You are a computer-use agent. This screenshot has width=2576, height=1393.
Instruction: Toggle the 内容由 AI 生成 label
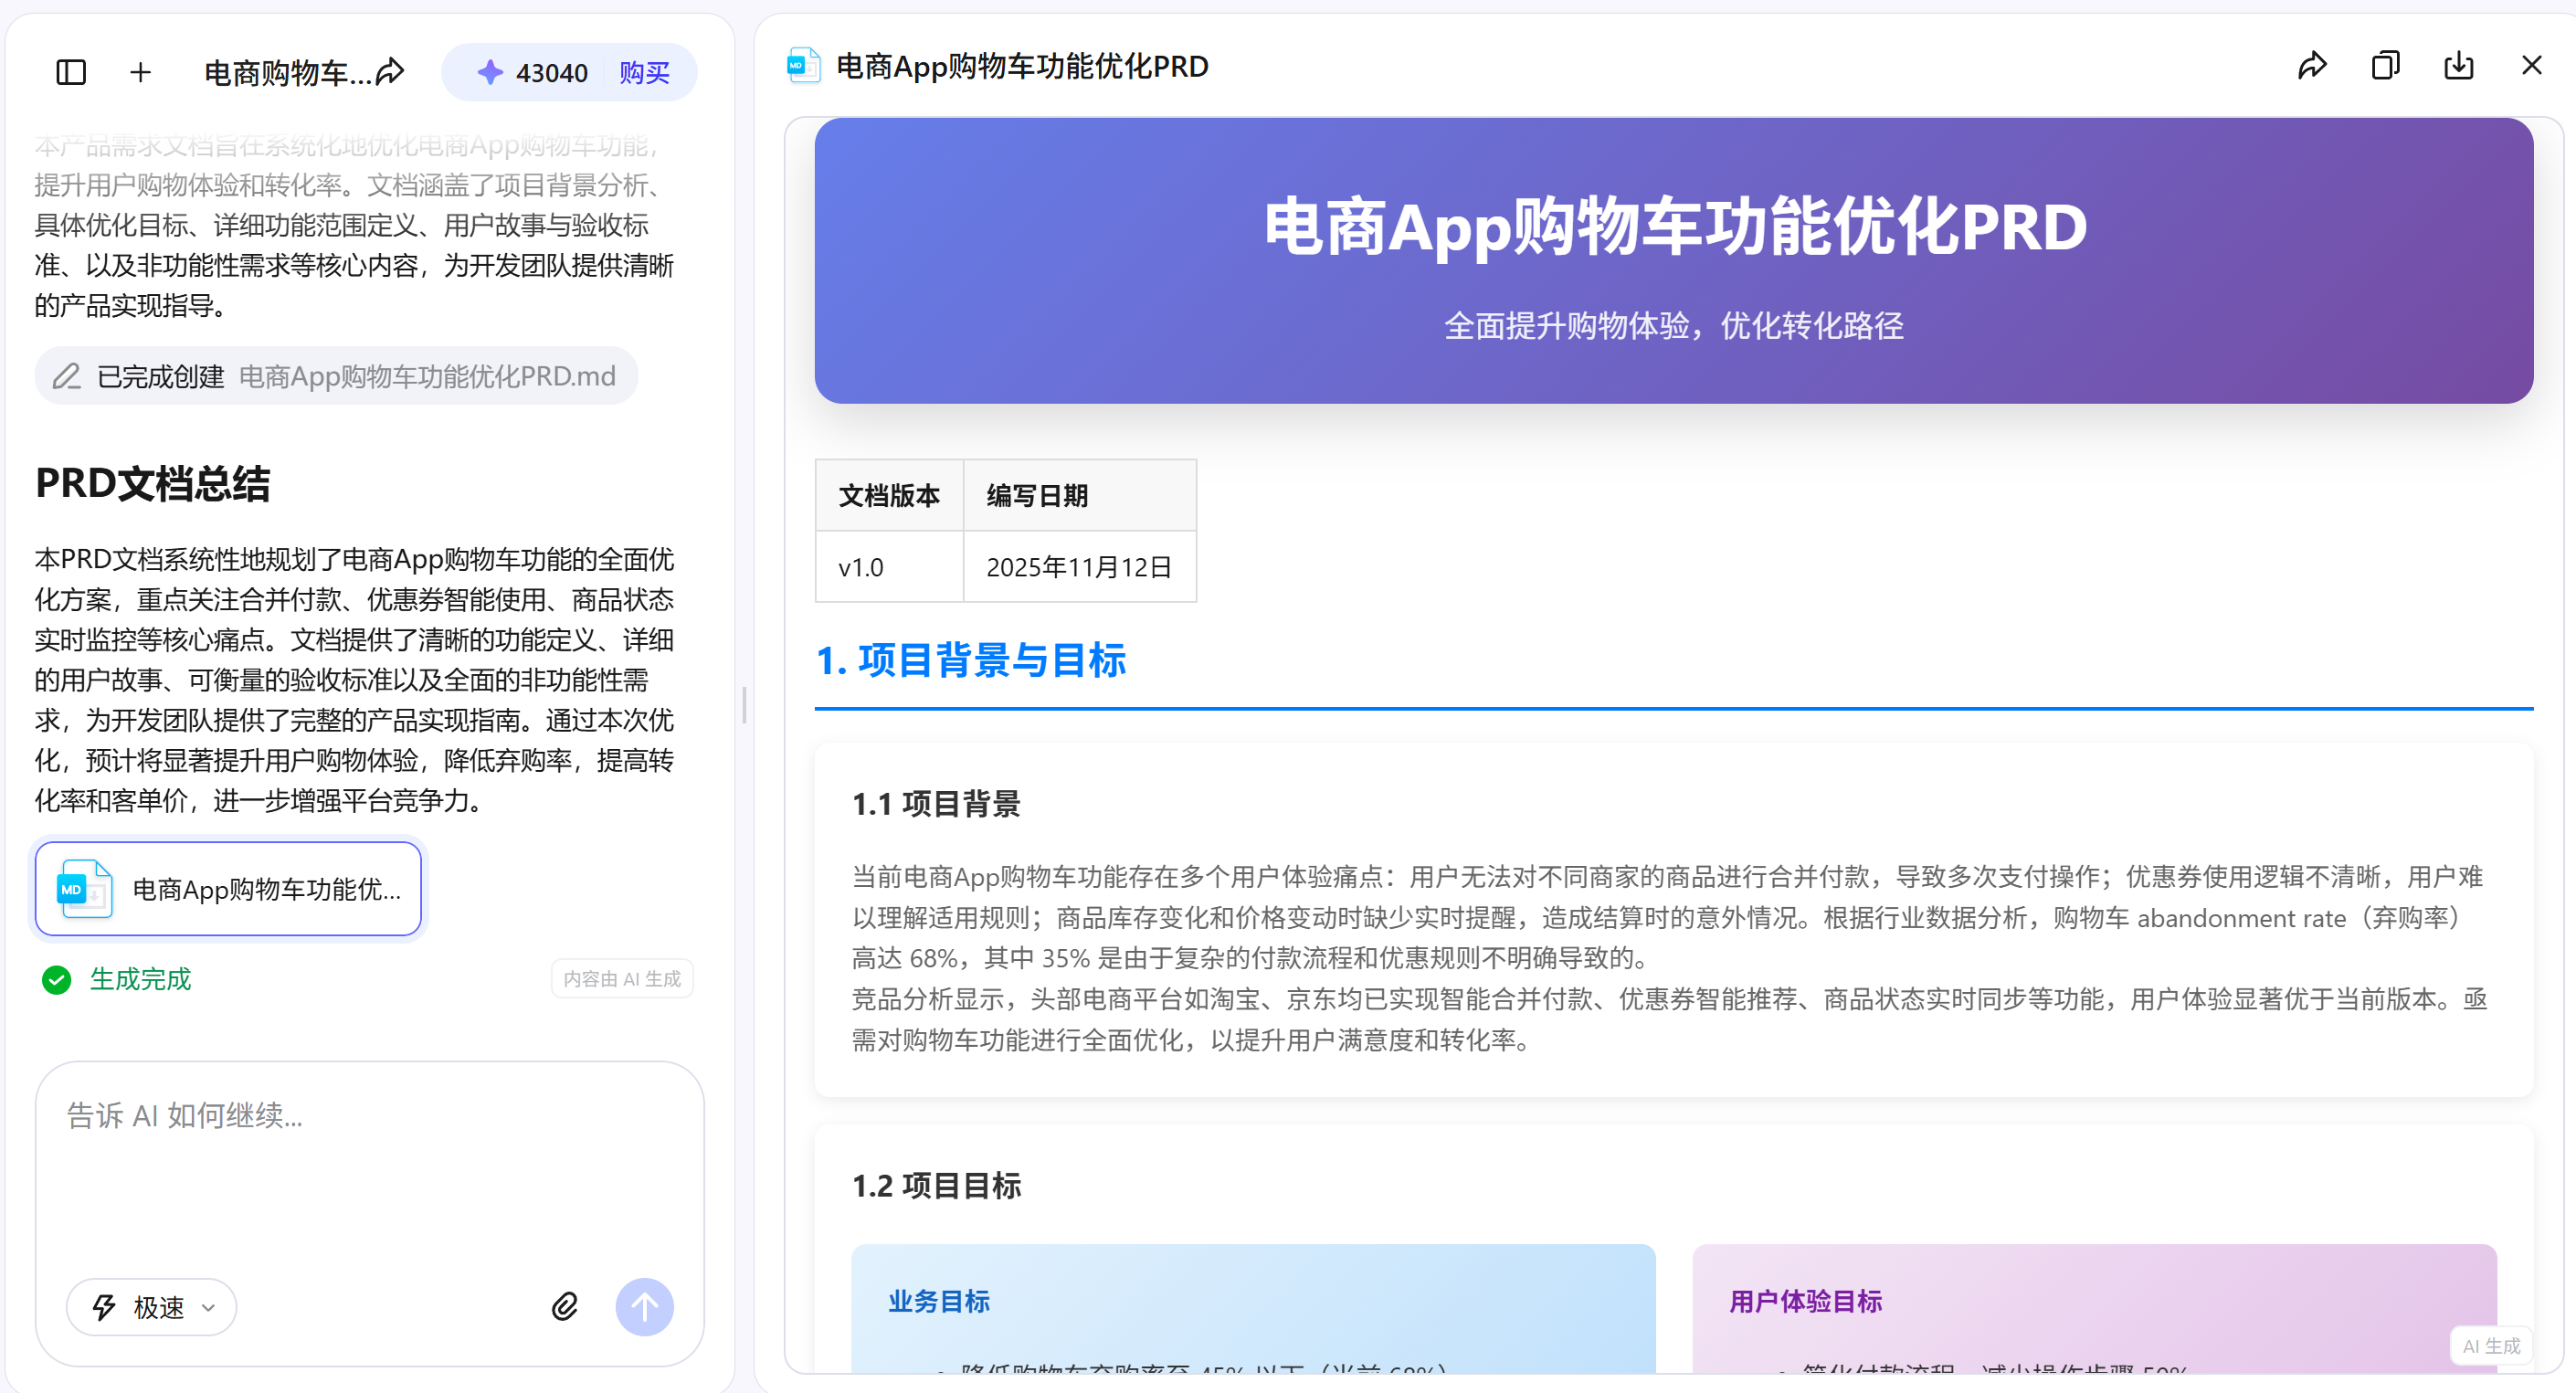tap(621, 978)
